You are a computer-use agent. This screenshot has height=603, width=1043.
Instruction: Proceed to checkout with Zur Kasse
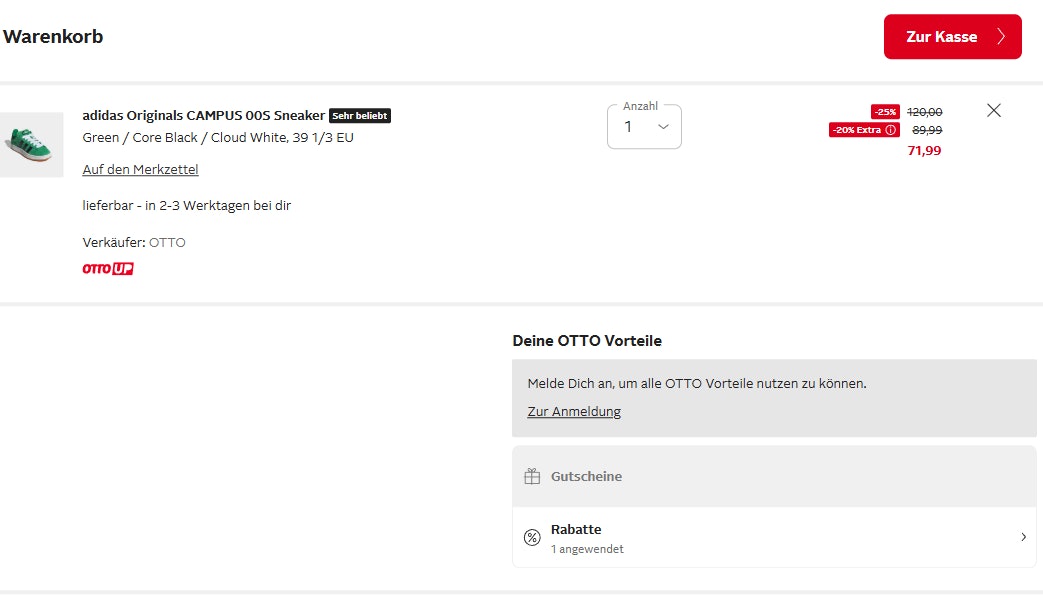[x=941, y=37]
